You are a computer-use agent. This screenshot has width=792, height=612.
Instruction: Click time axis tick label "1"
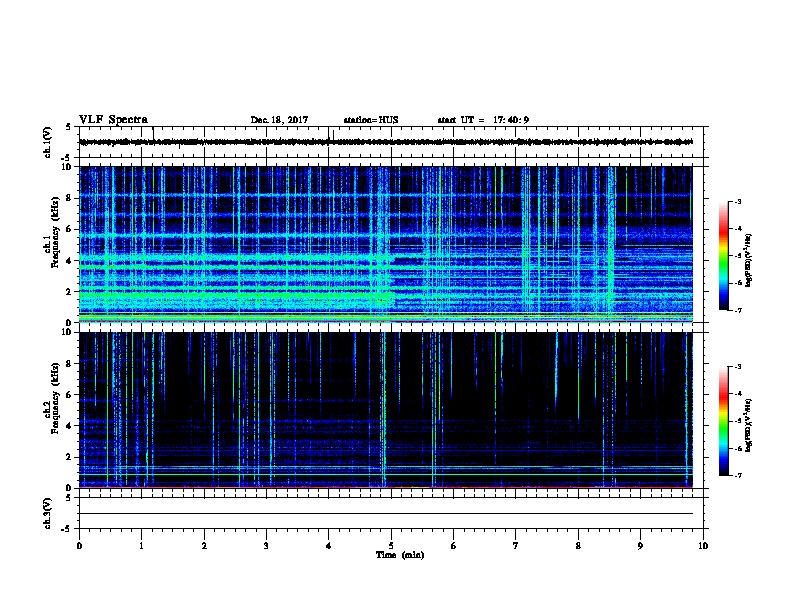coord(141,546)
